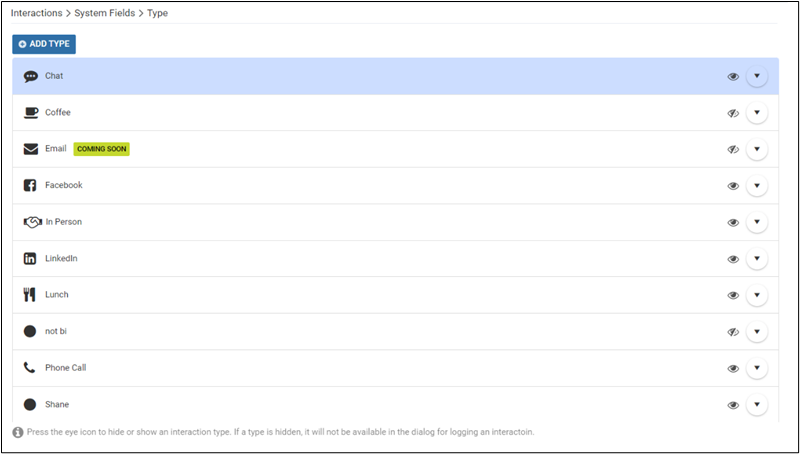
Task: Select the not bi type label
Action: point(56,331)
